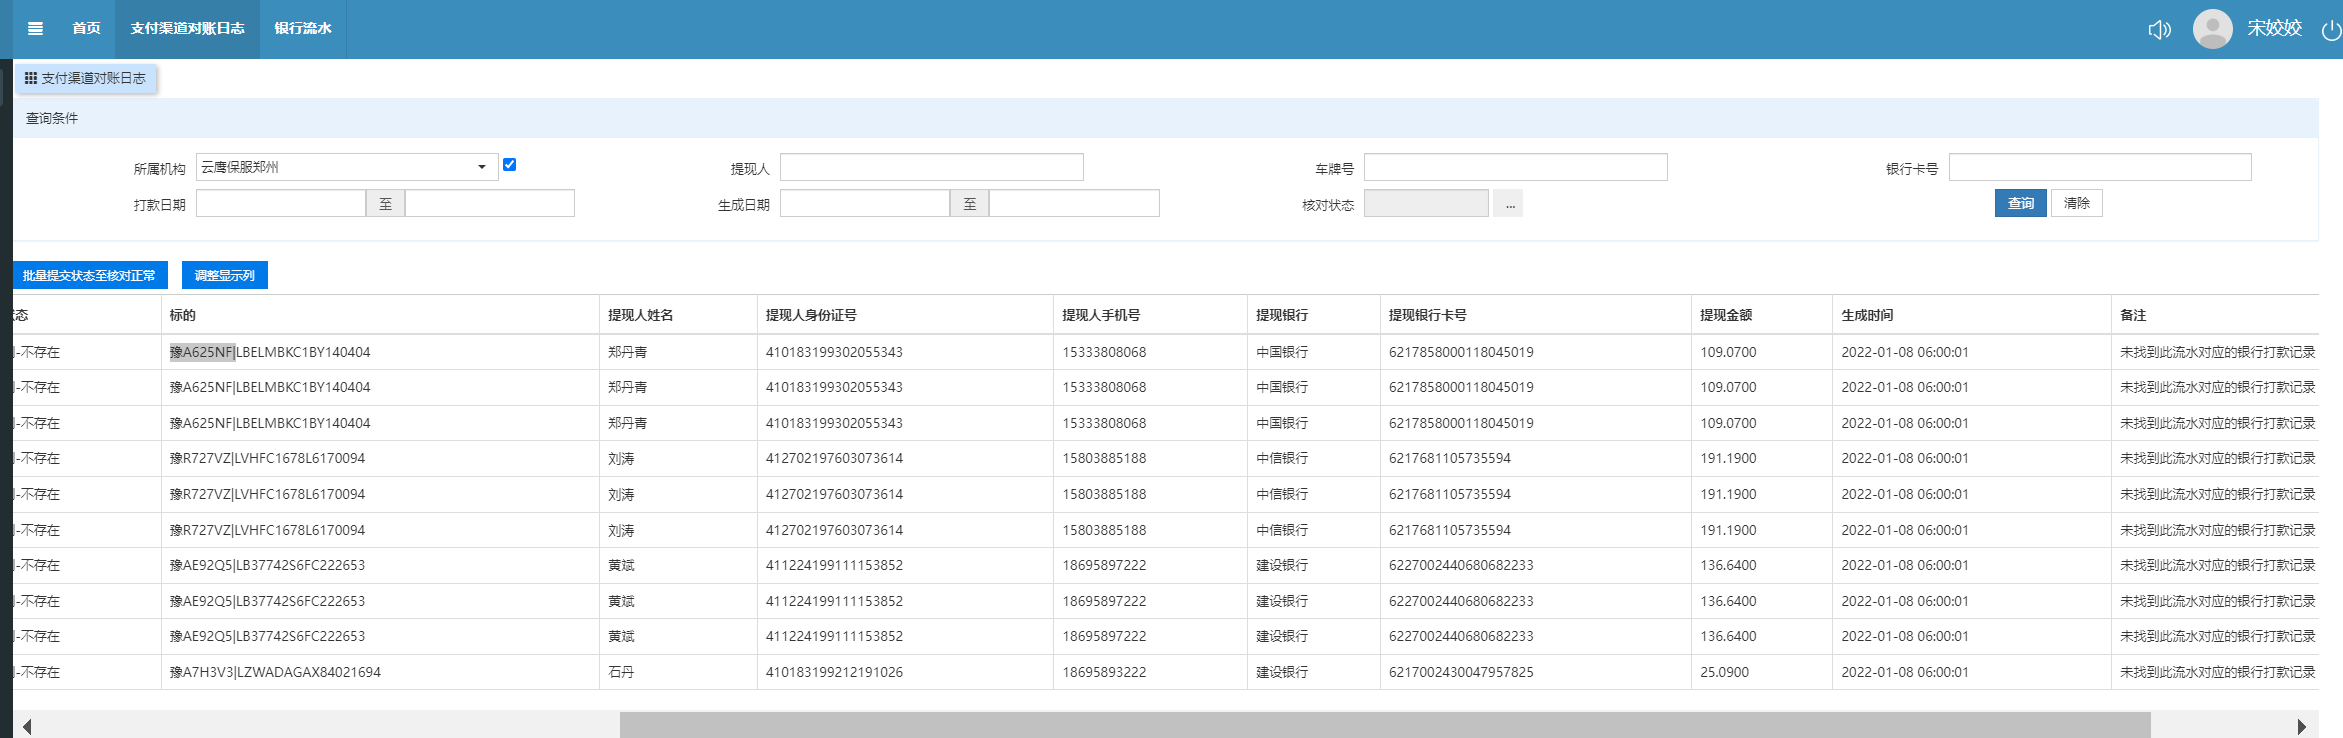Click the 清除 button
Viewport: 2343px width, 738px height.
click(x=2076, y=203)
